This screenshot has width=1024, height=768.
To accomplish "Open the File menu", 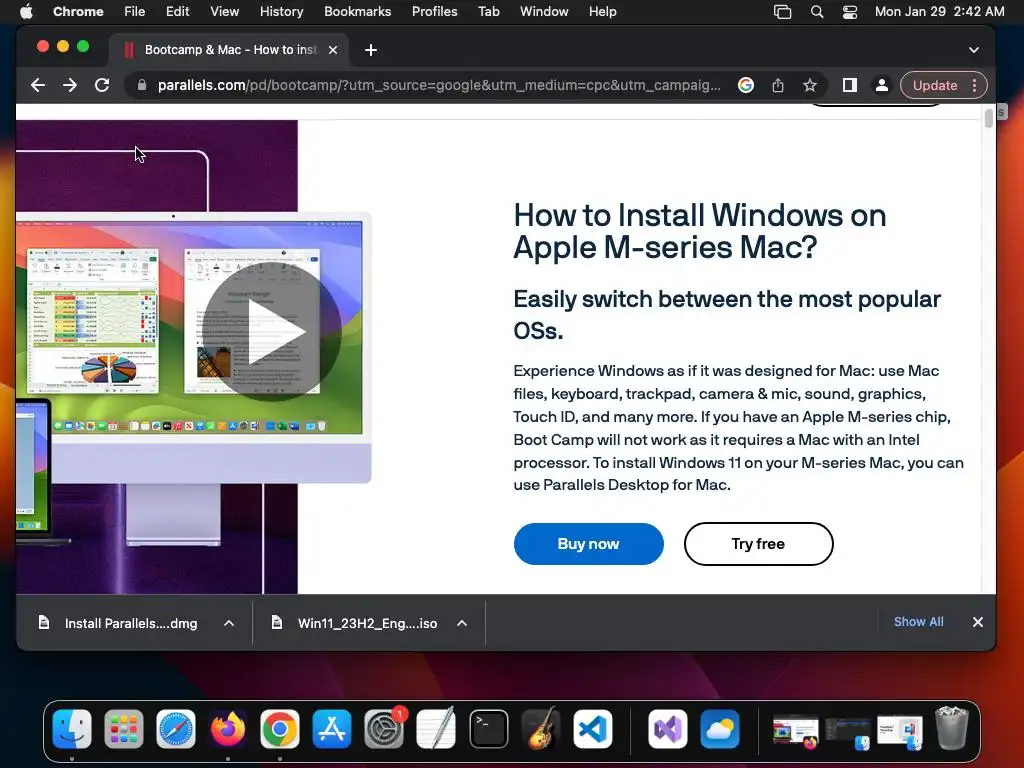I will tap(135, 12).
